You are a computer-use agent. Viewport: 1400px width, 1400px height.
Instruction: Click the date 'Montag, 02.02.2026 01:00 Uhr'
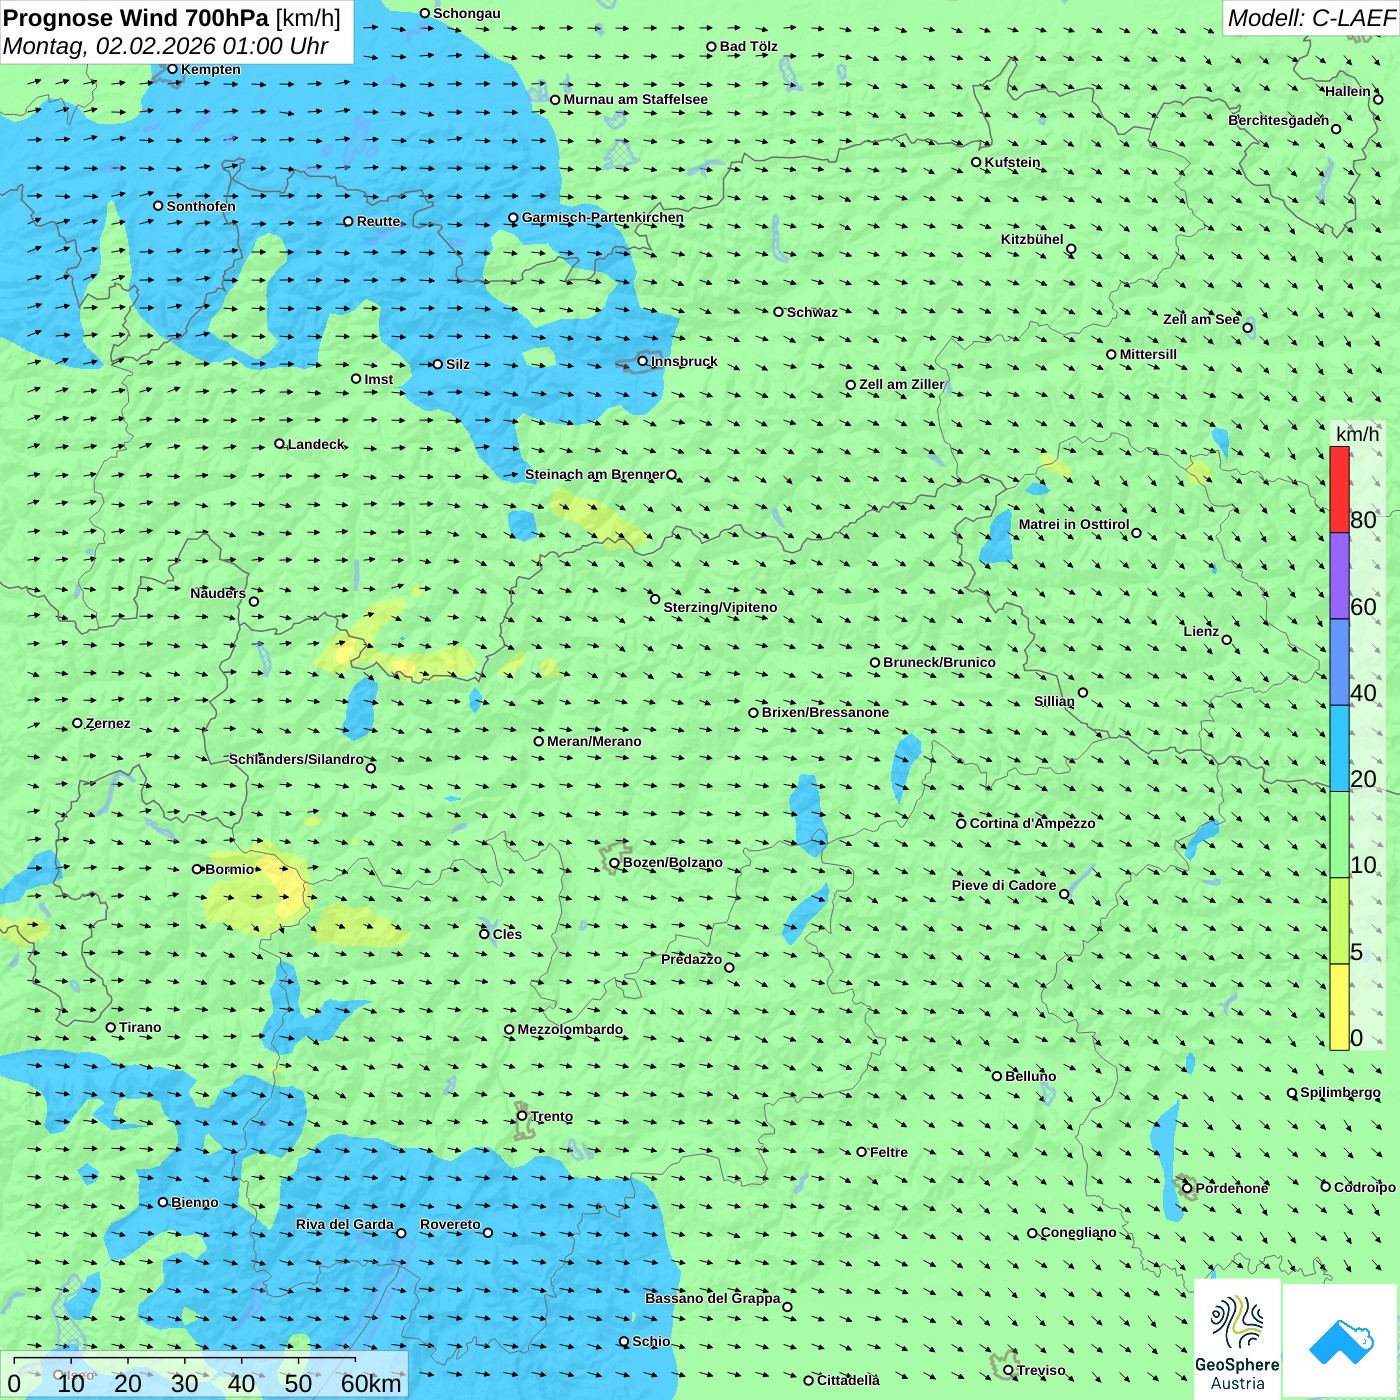coord(166,46)
